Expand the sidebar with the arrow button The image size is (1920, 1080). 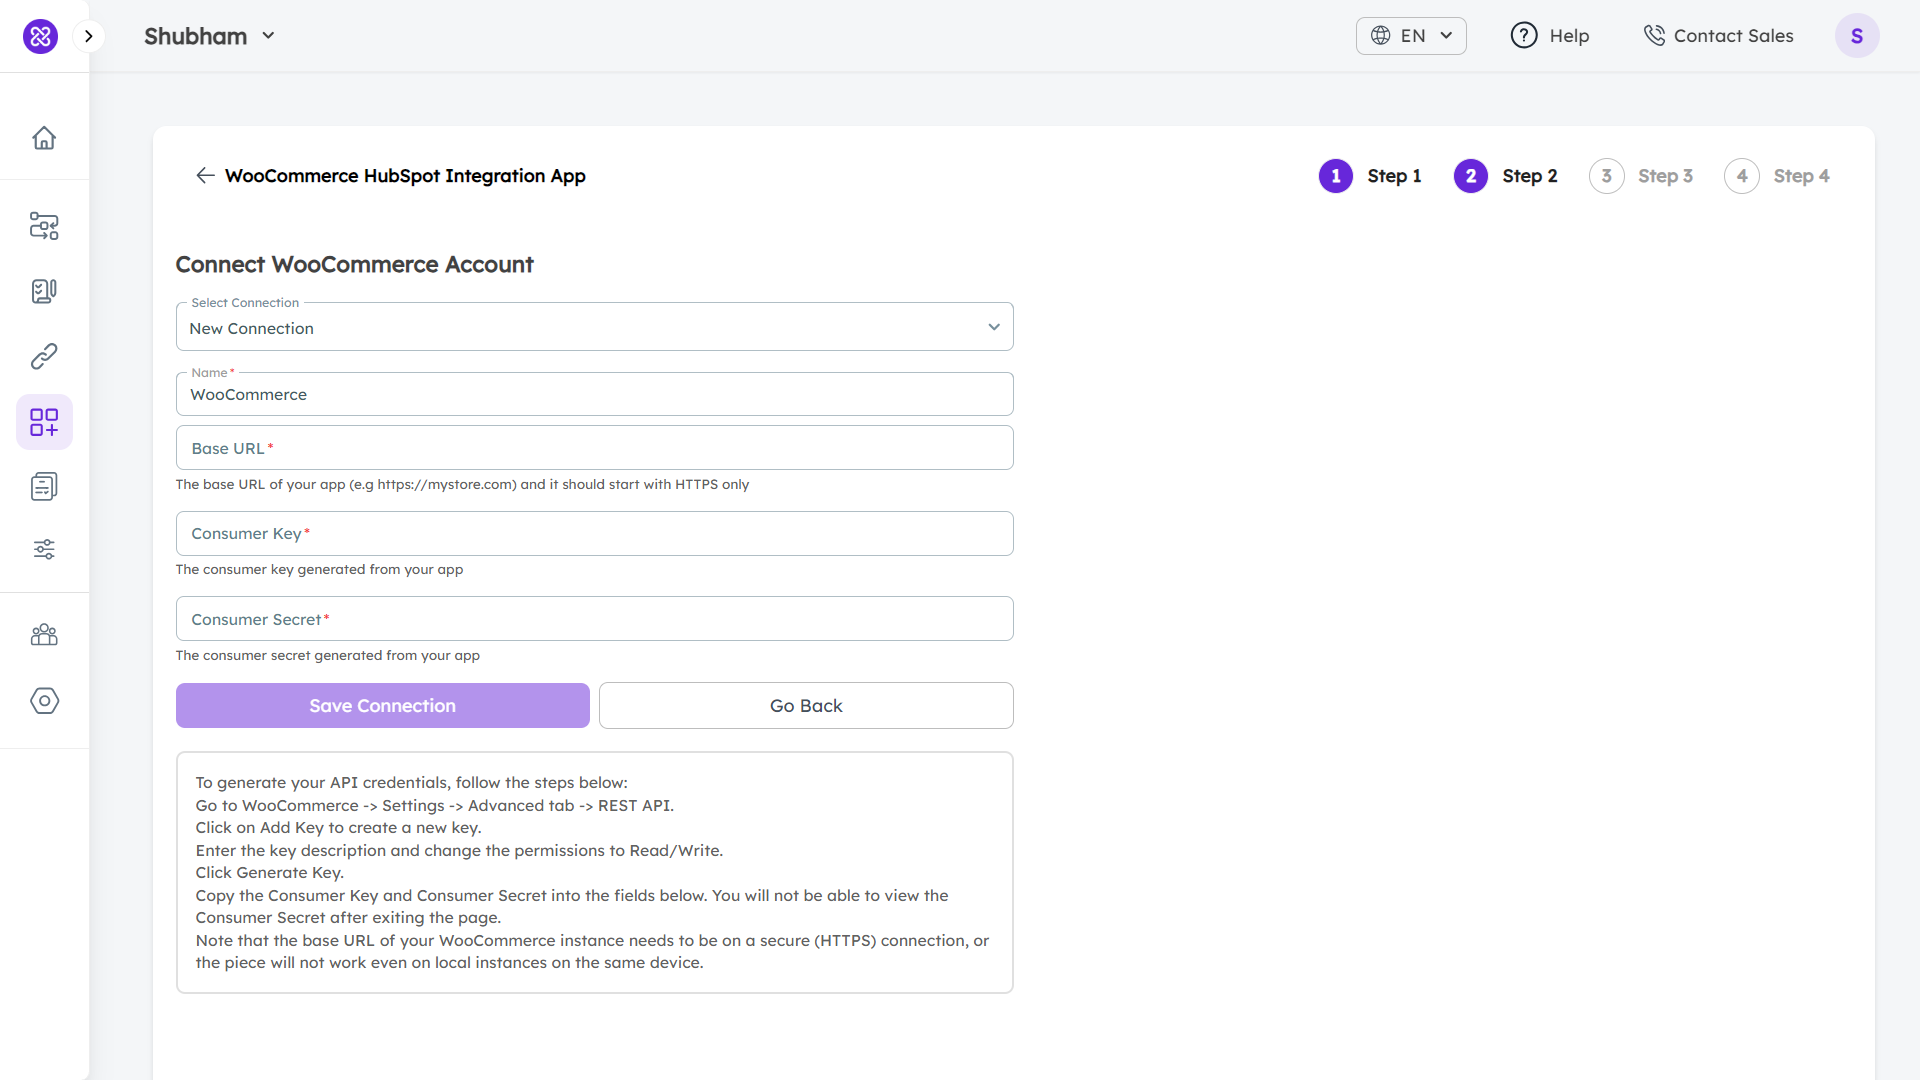[x=89, y=36]
